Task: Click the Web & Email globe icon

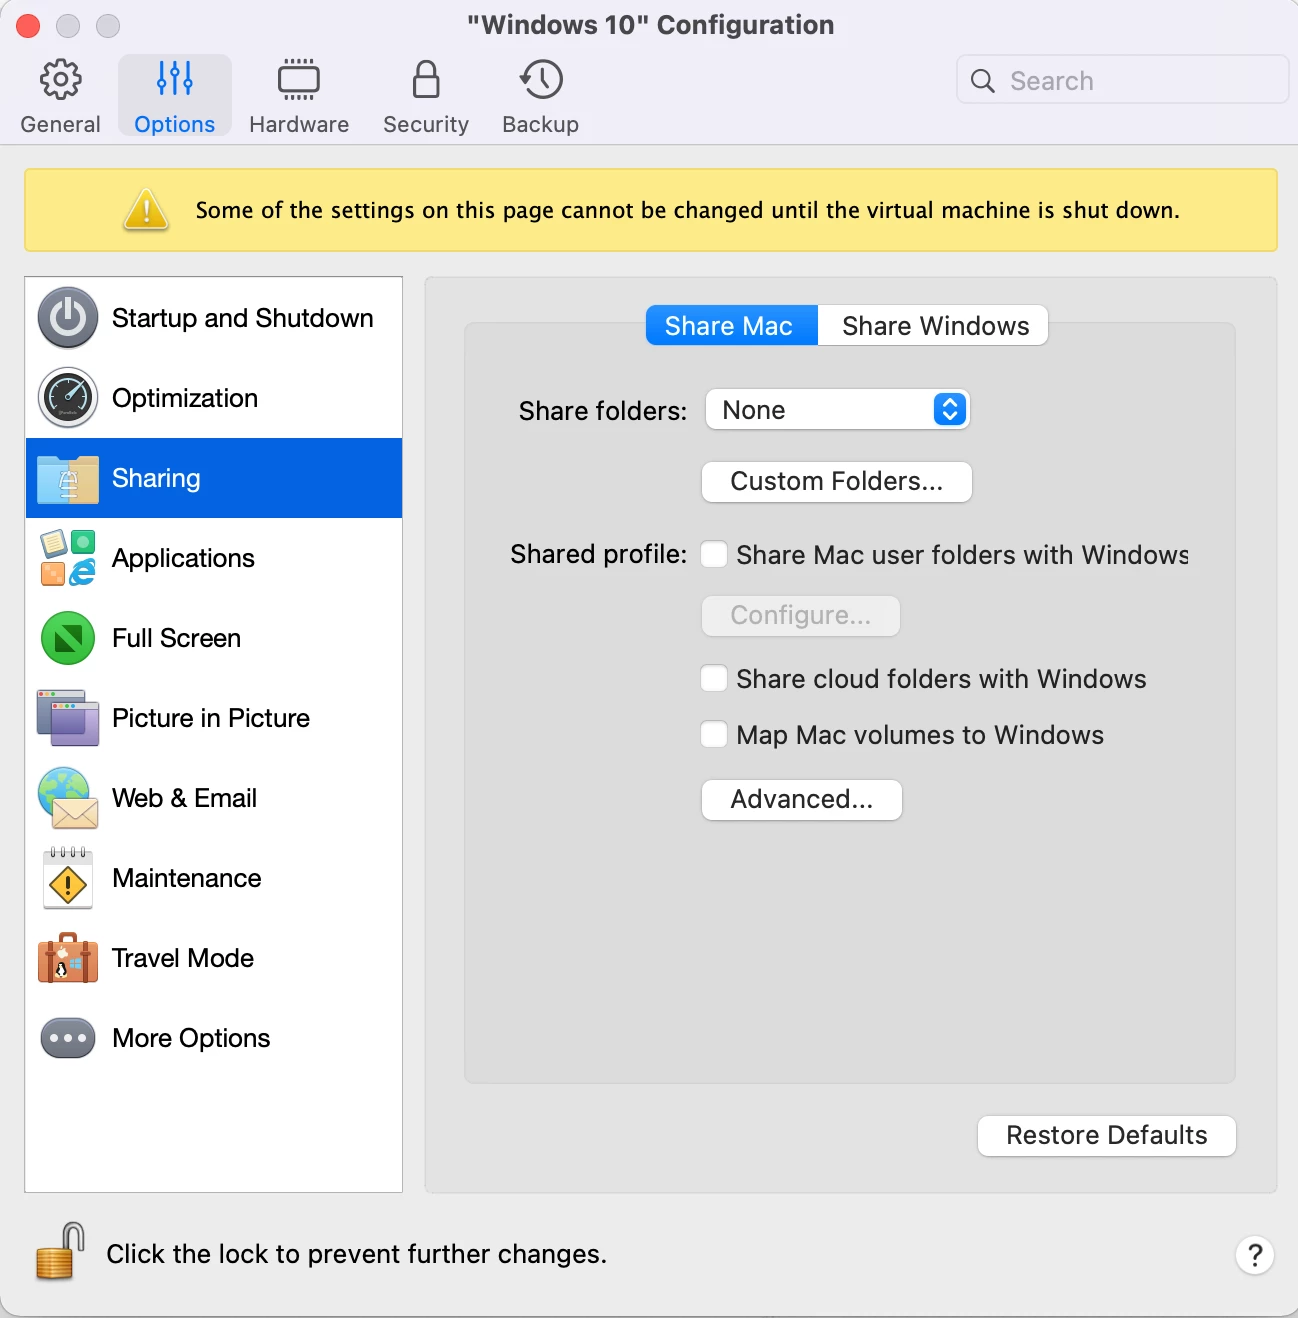Action: (68, 798)
